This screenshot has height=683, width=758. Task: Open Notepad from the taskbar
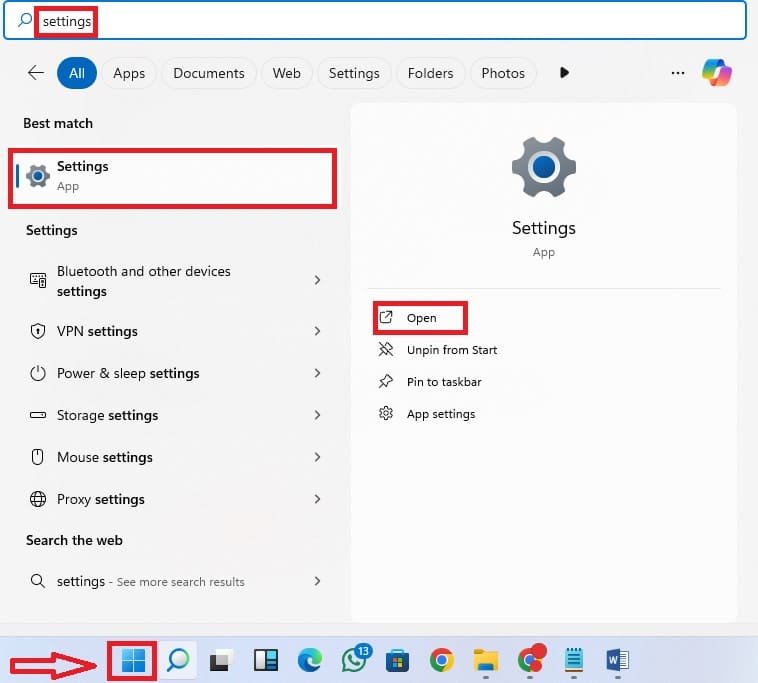[574, 660]
